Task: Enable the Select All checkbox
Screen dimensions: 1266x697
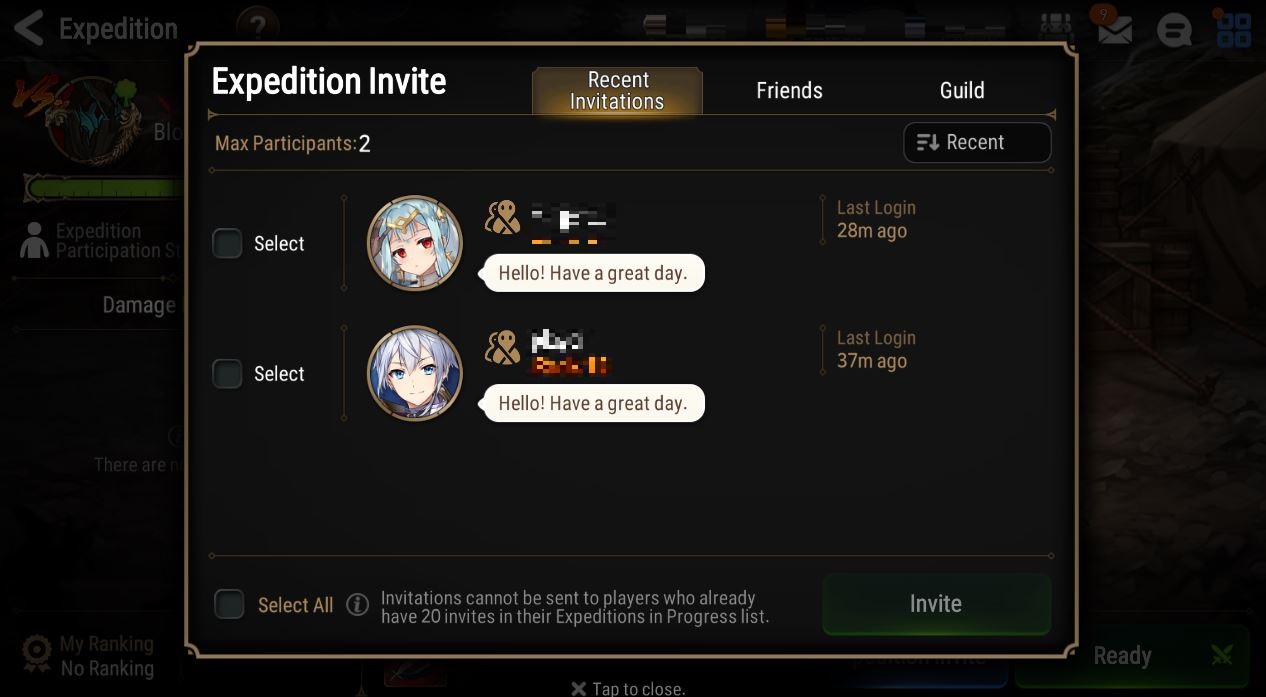Action: coord(229,604)
